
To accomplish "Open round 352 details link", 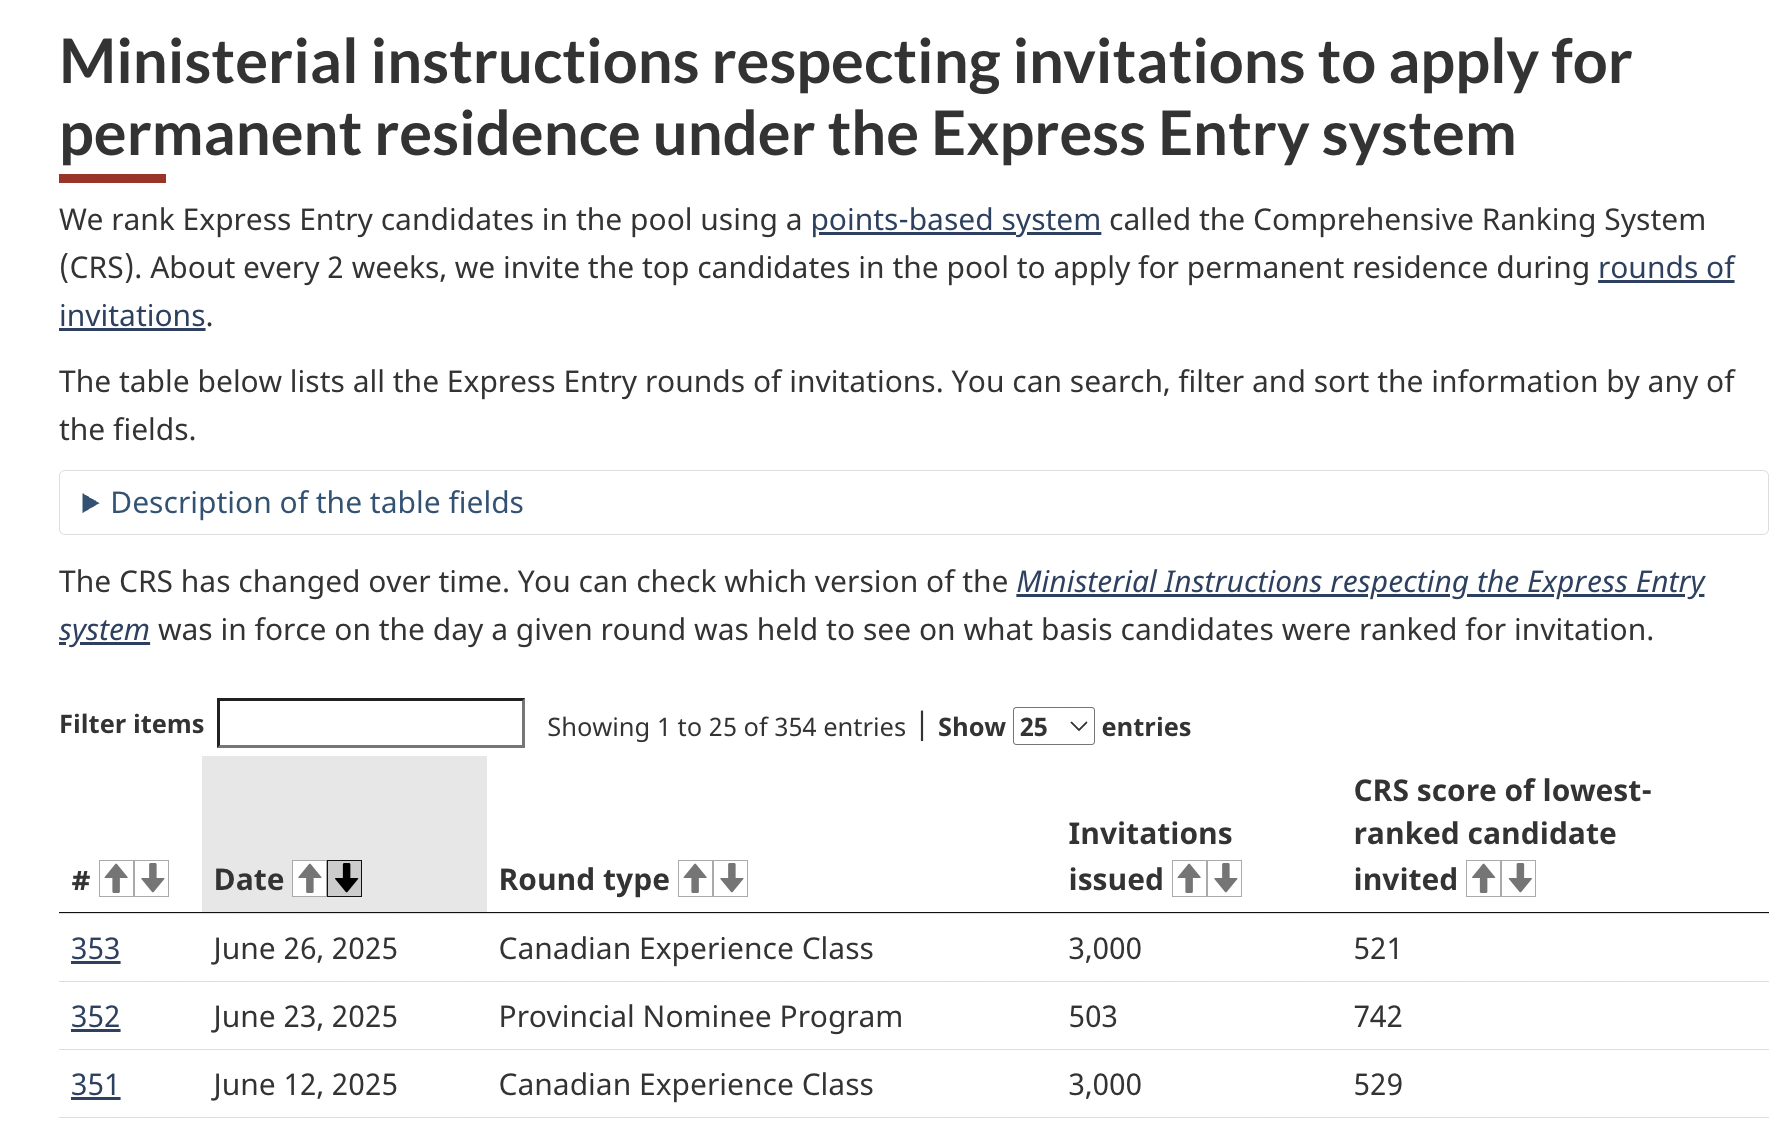I will click(x=95, y=1017).
